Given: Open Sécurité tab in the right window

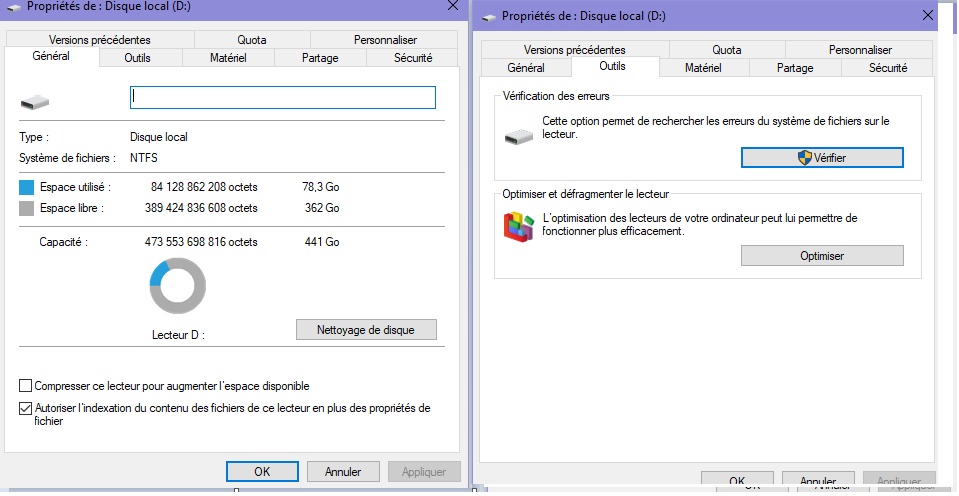Looking at the screenshot, I should pyautogui.click(x=887, y=68).
